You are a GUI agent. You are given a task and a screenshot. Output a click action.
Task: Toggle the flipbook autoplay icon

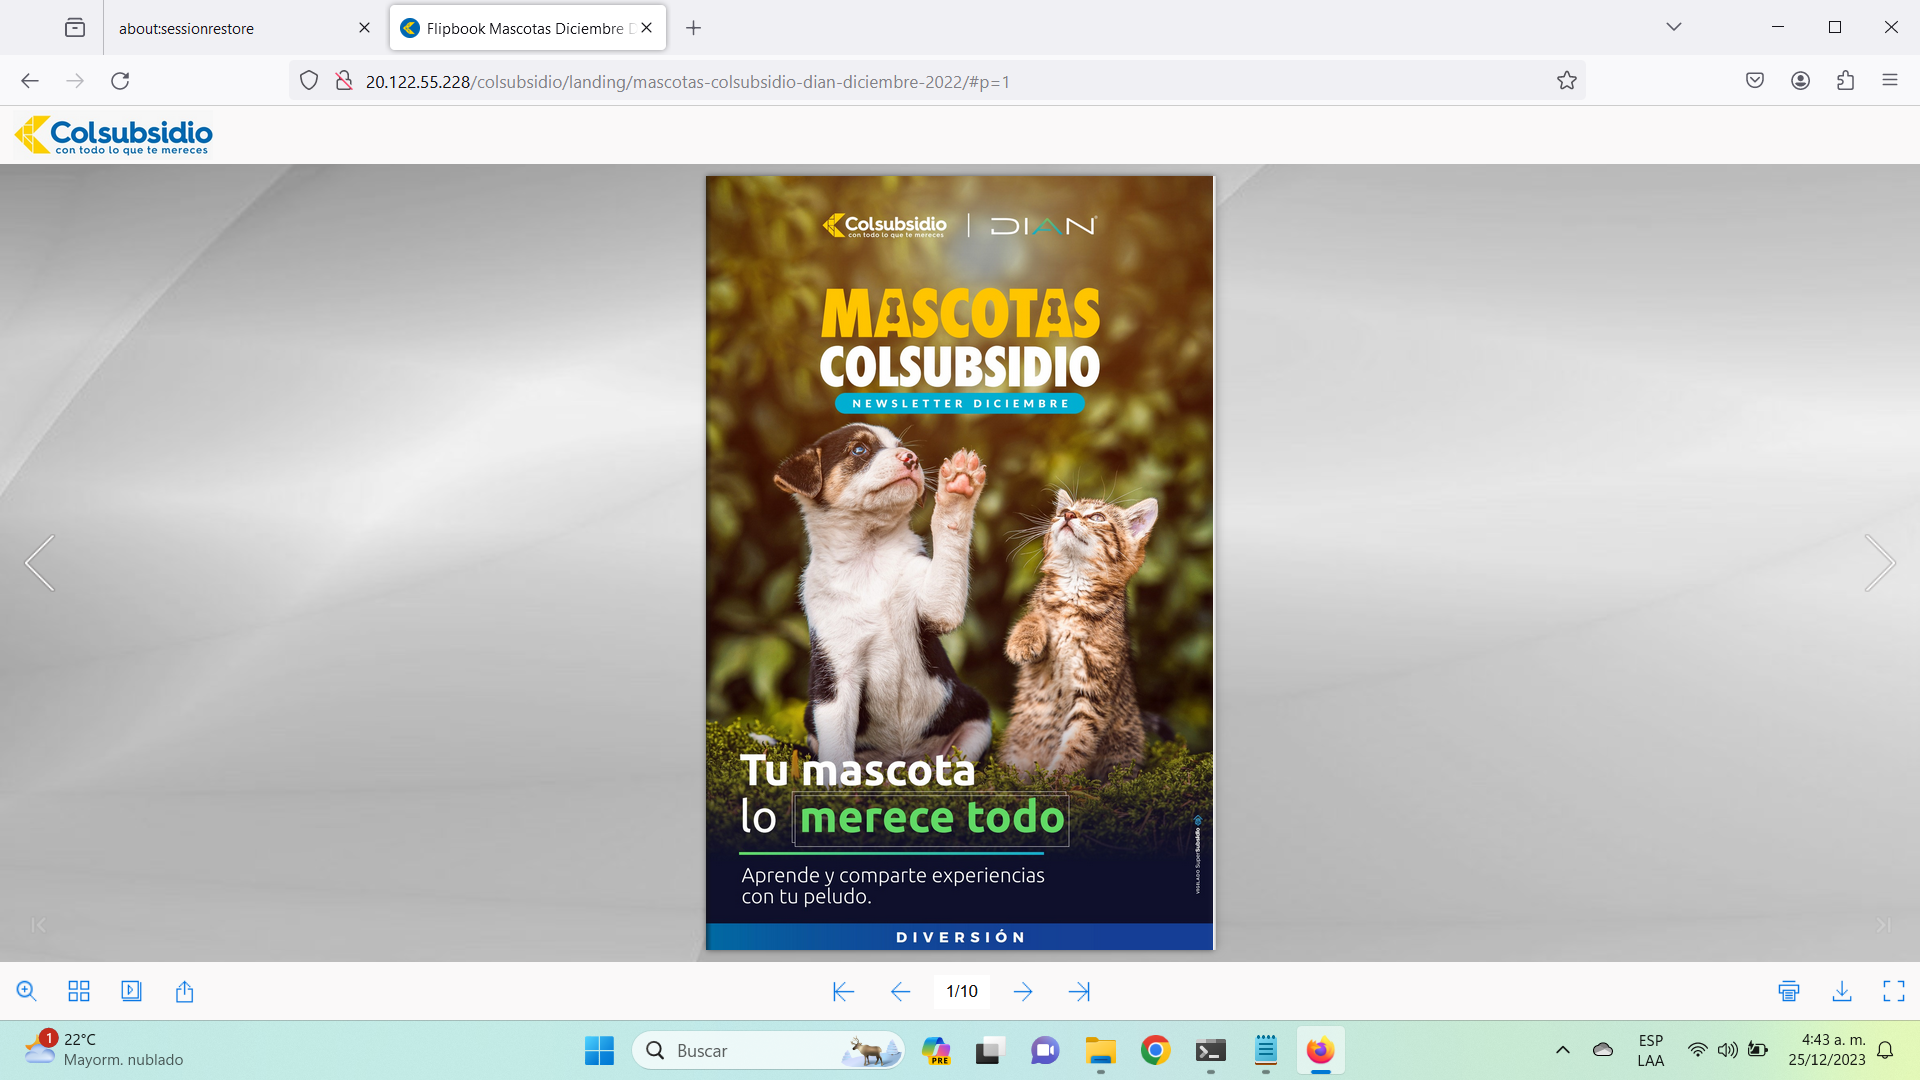point(131,991)
